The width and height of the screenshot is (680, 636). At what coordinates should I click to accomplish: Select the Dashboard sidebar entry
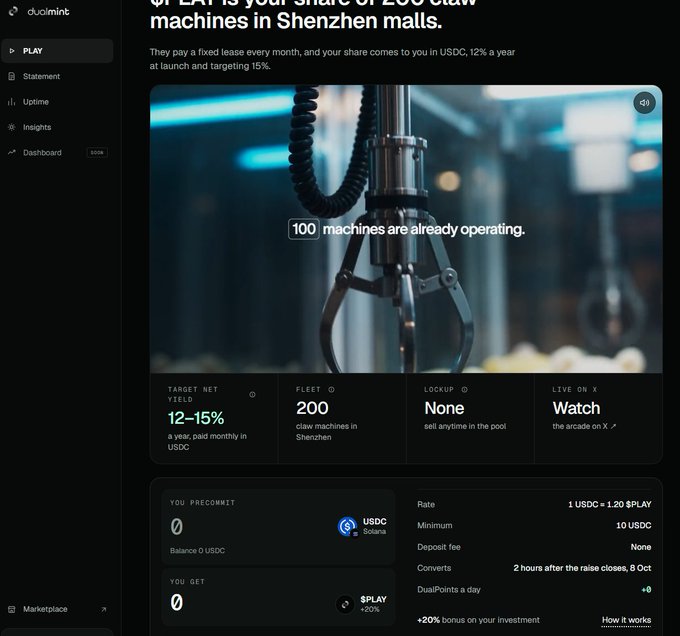point(57,153)
